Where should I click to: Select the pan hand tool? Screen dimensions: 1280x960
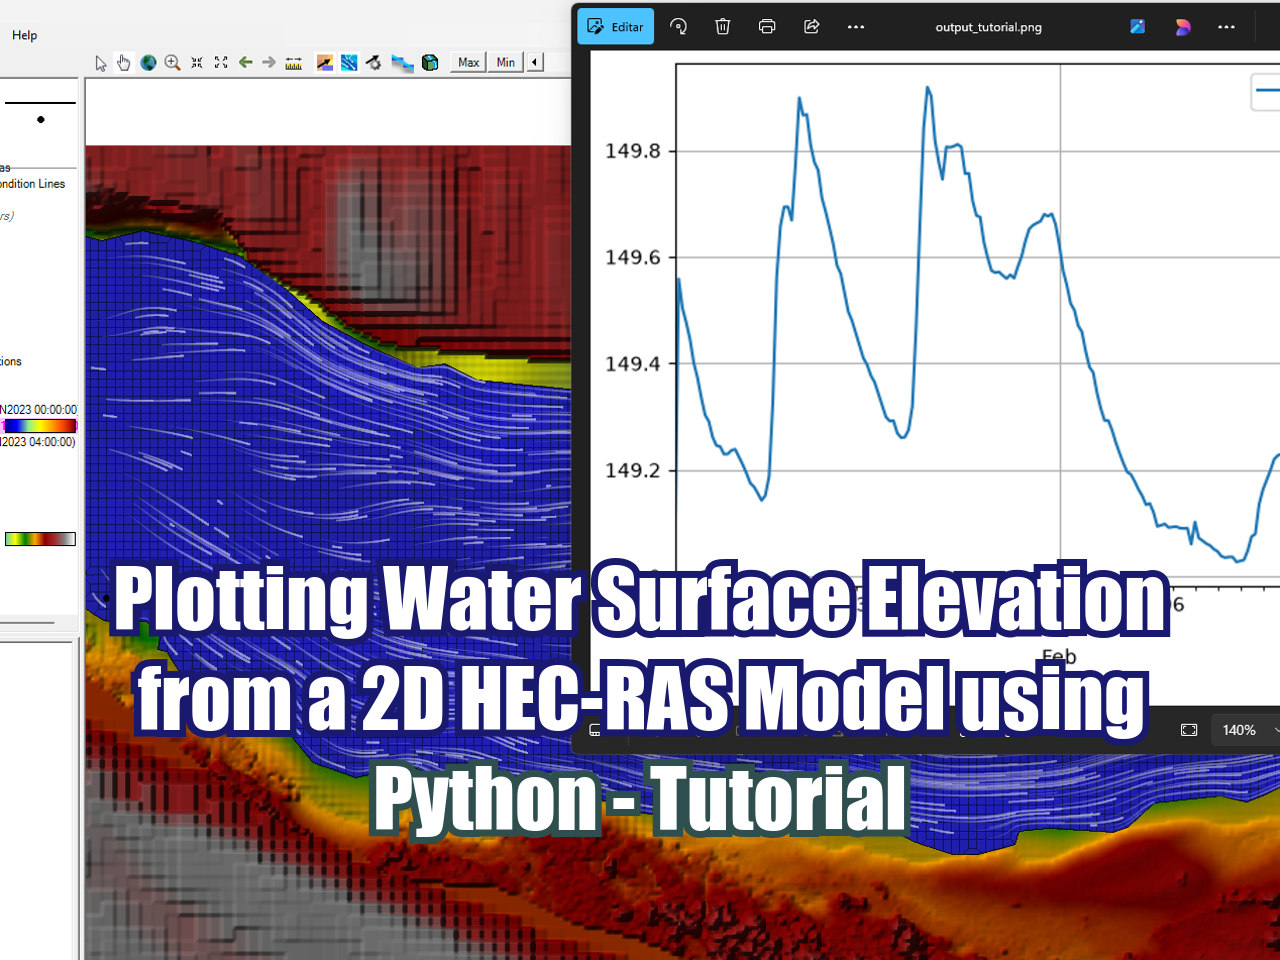(123, 63)
